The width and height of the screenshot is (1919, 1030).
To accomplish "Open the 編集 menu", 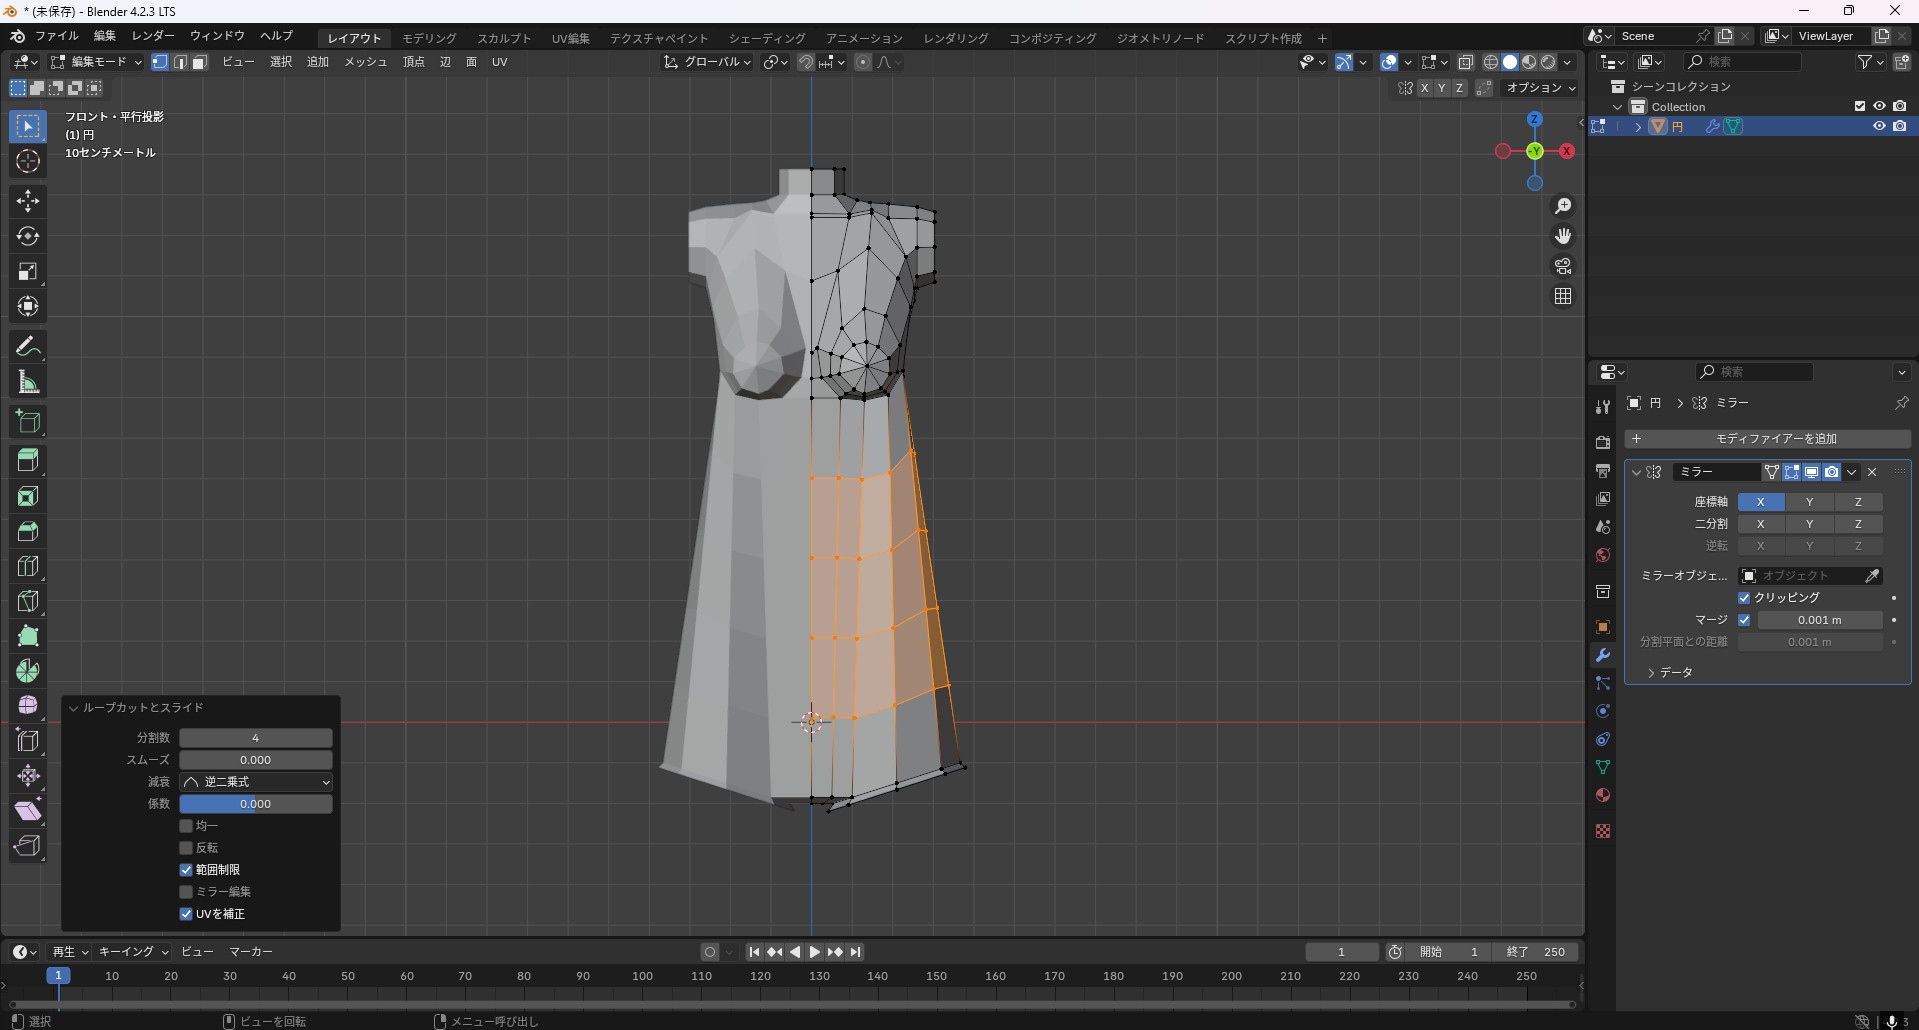I will (105, 36).
